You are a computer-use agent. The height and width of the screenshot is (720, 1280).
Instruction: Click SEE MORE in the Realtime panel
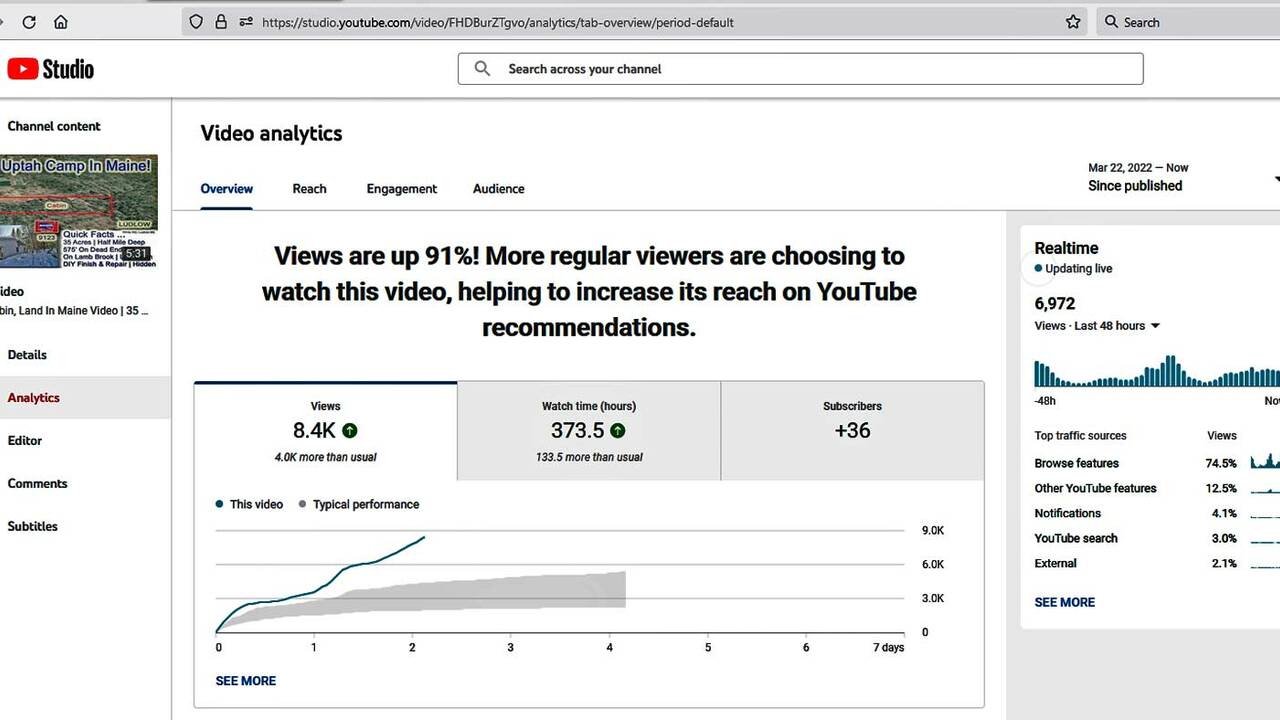coord(1065,602)
